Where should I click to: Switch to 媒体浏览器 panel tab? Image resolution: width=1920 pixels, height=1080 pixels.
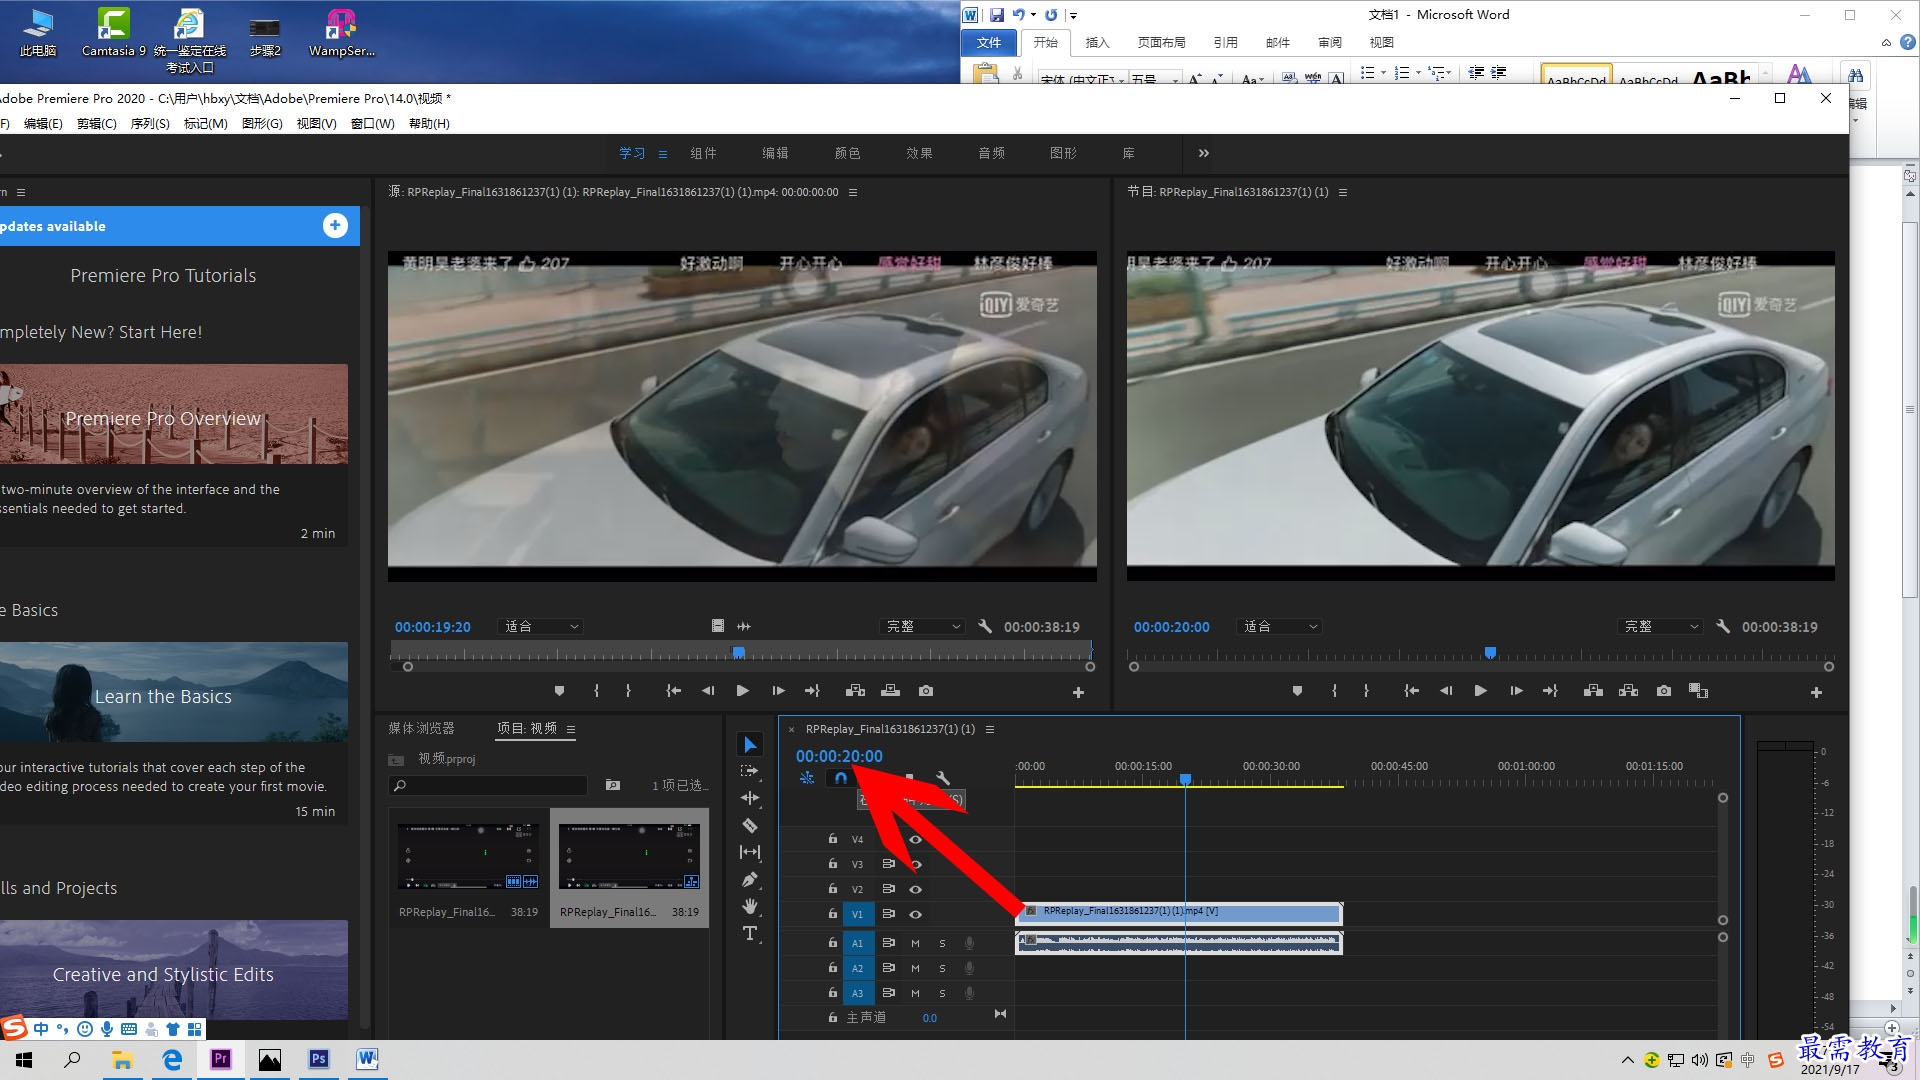click(421, 728)
